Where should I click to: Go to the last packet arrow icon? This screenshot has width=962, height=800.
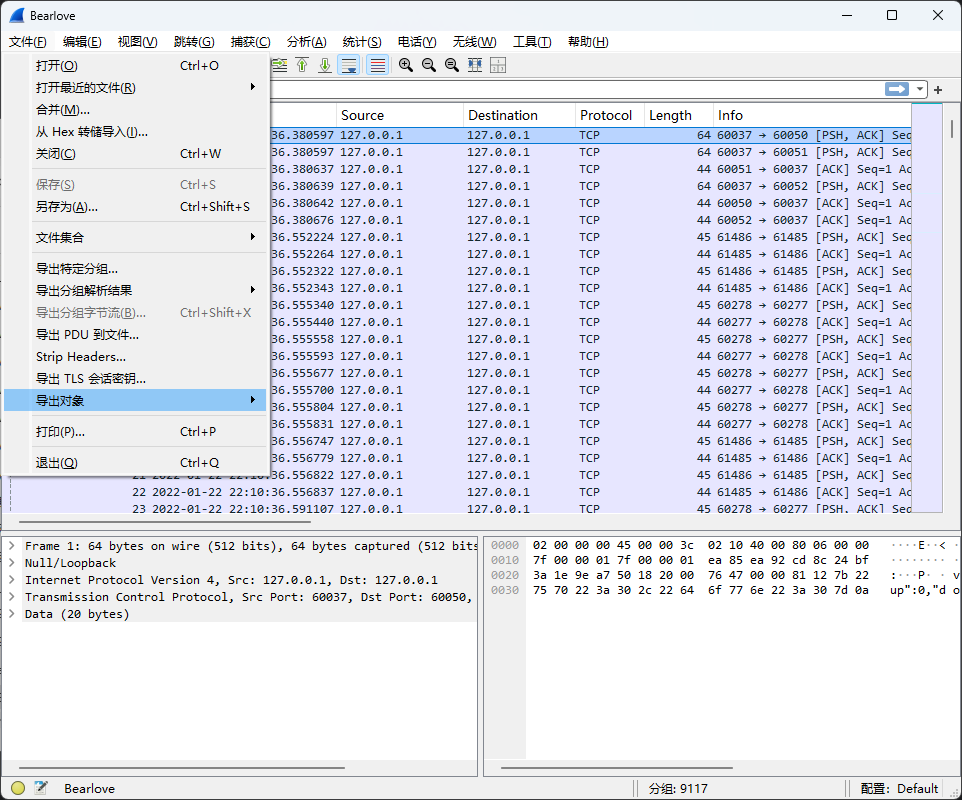[x=325, y=65]
